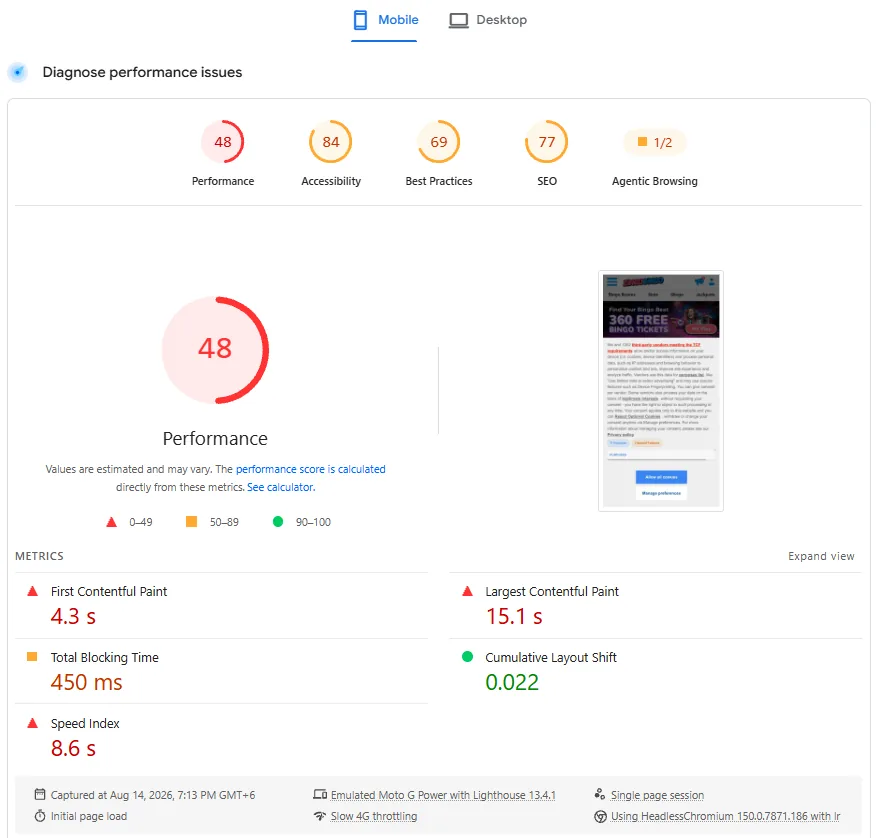Click the Cumulative Layout Shift green circle icon

(468, 656)
